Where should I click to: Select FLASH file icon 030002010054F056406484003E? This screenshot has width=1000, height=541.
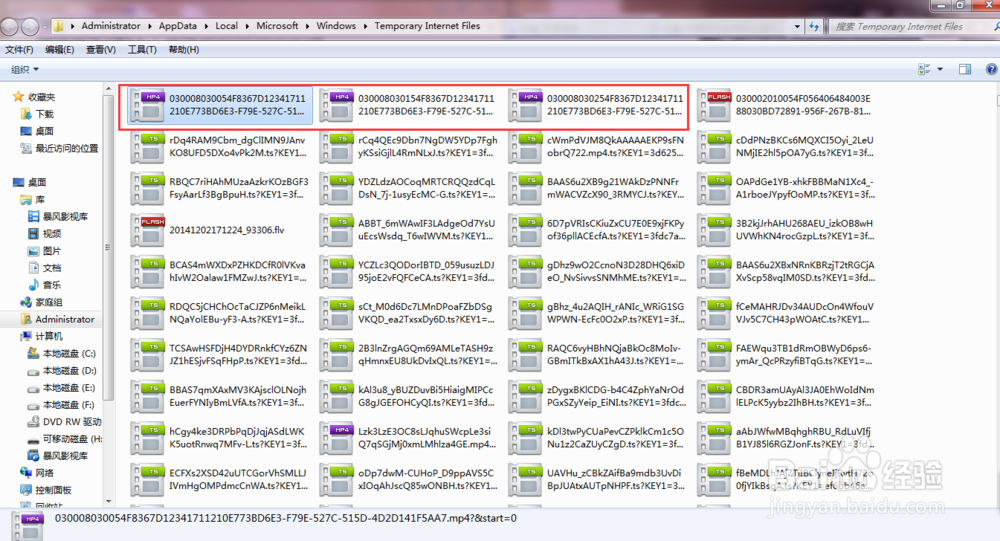[714, 105]
